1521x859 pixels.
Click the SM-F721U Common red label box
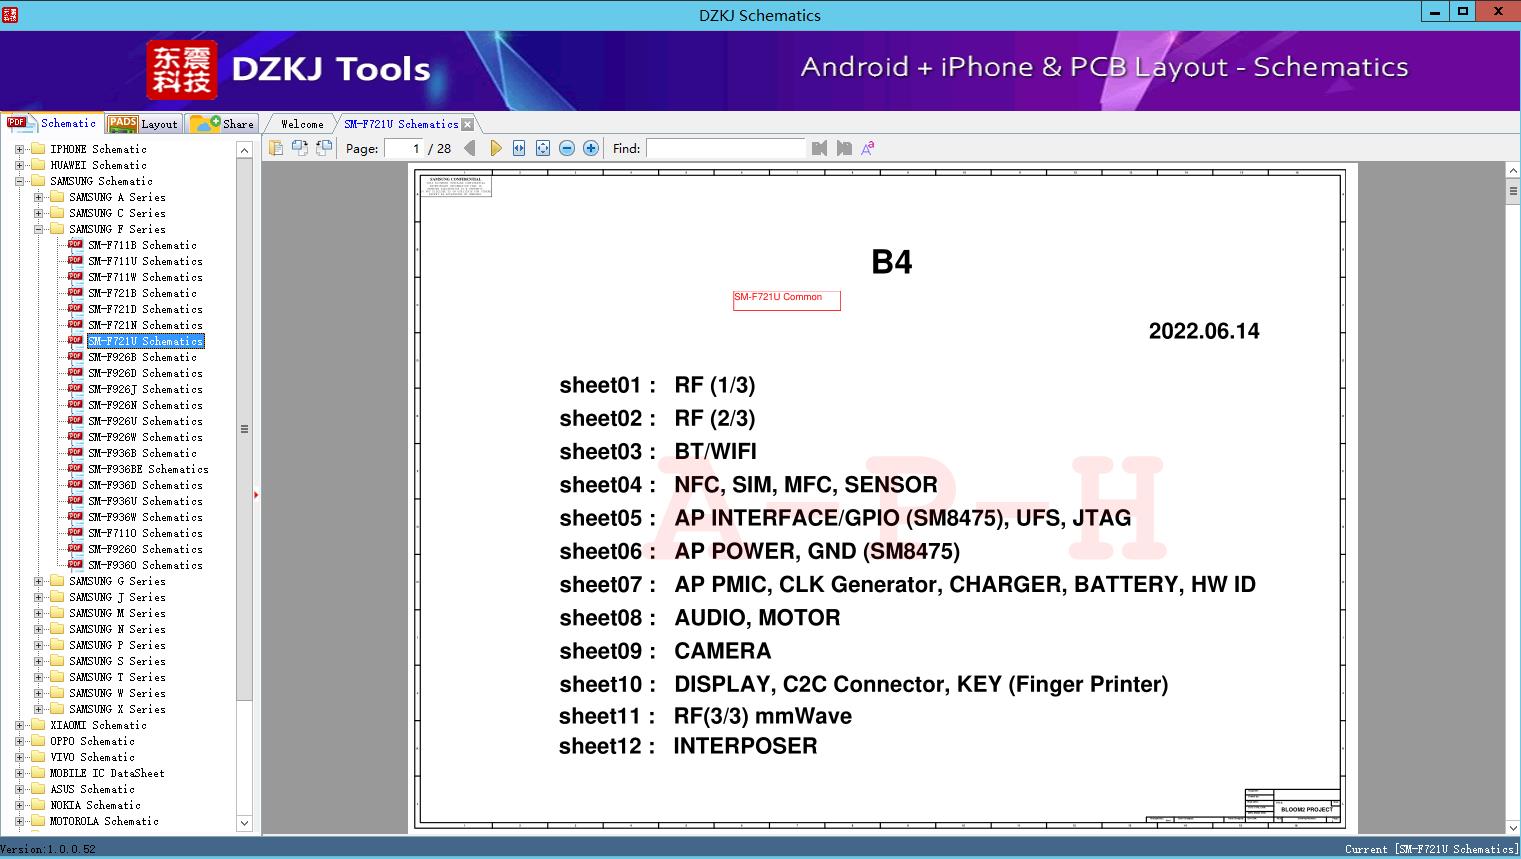point(786,301)
